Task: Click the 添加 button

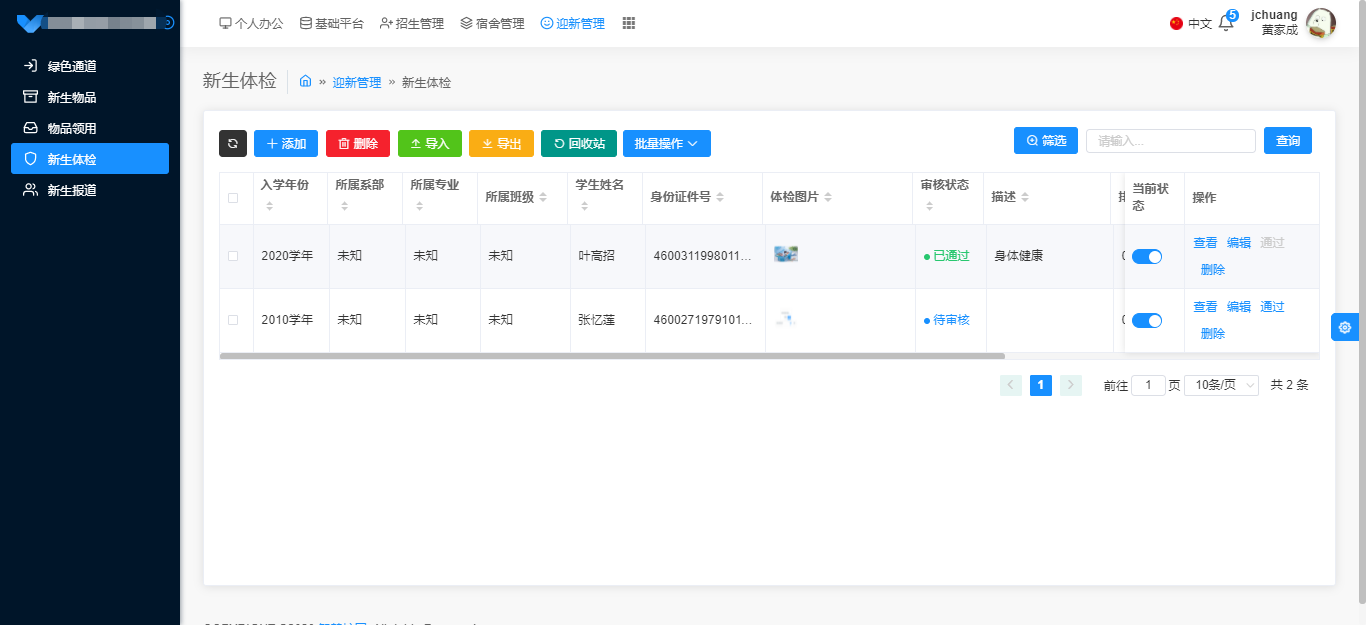Action: tap(286, 143)
